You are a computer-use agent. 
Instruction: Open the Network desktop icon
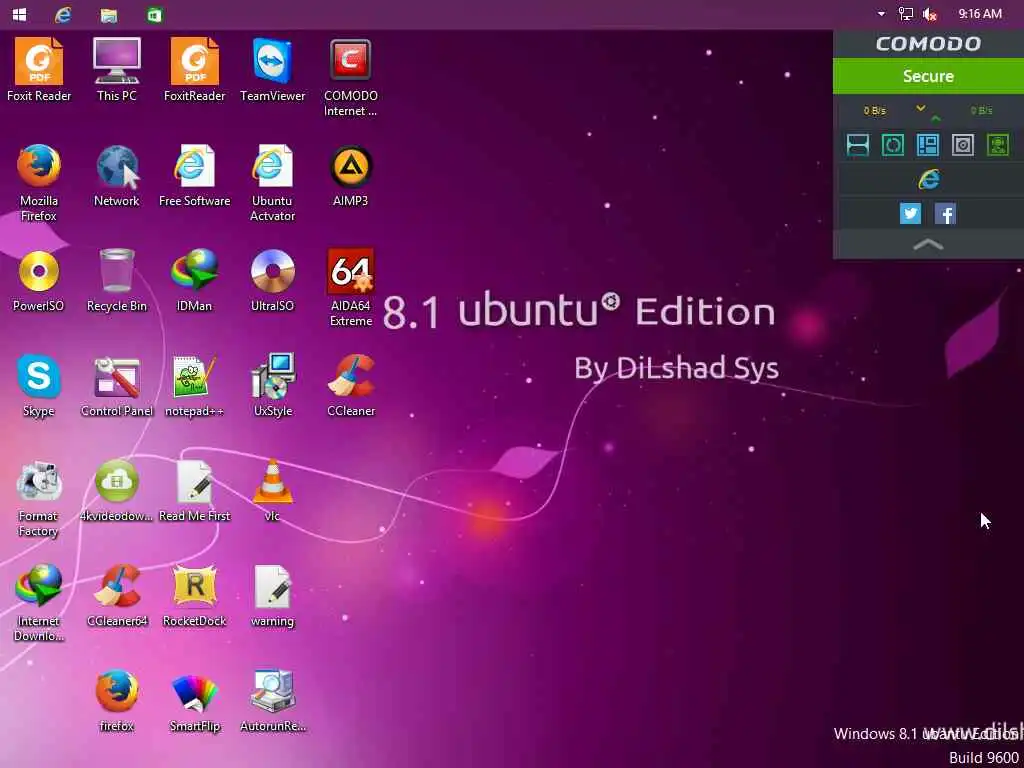(x=117, y=175)
